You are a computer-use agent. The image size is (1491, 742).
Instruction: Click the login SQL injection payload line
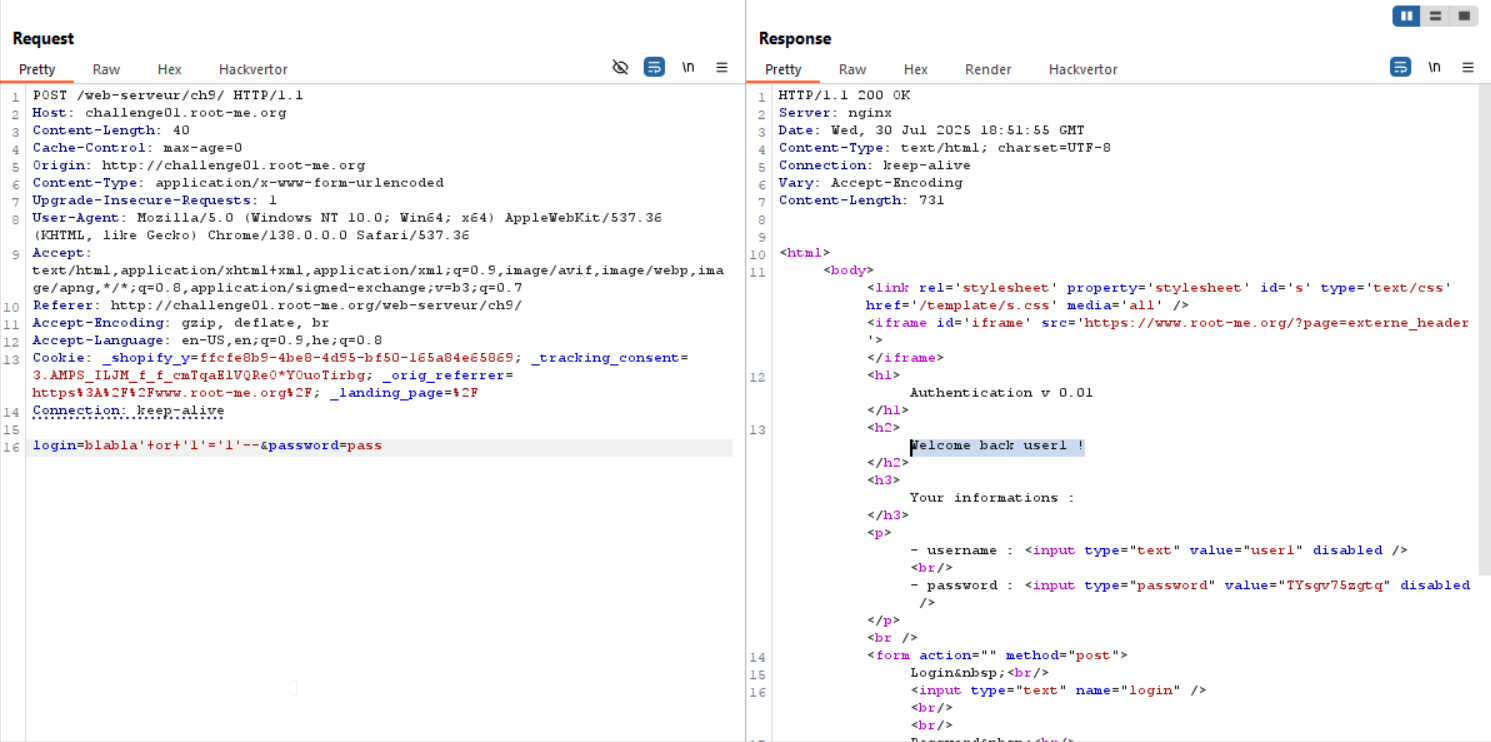coord(206,445)
